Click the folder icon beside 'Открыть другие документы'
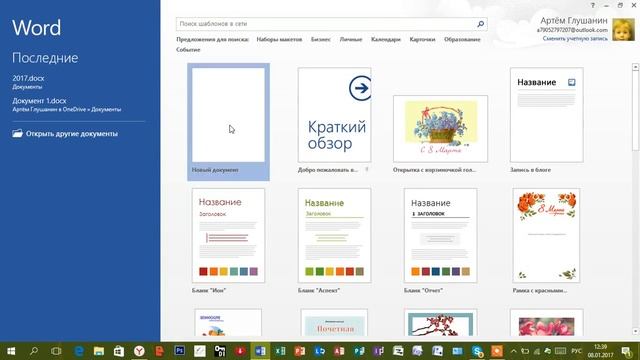 coord(17,133)
